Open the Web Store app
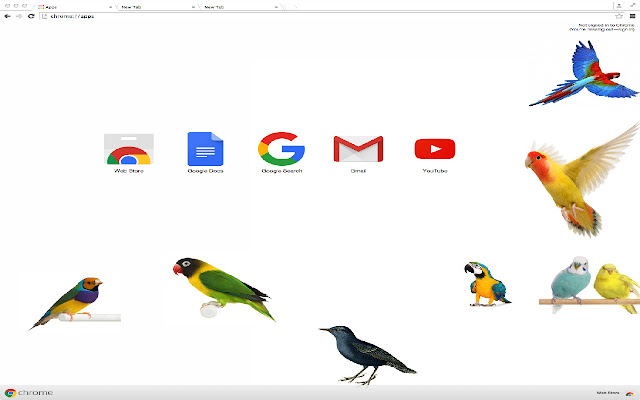The width and height of the screenshot is (640, 400). tap(129, 153)
